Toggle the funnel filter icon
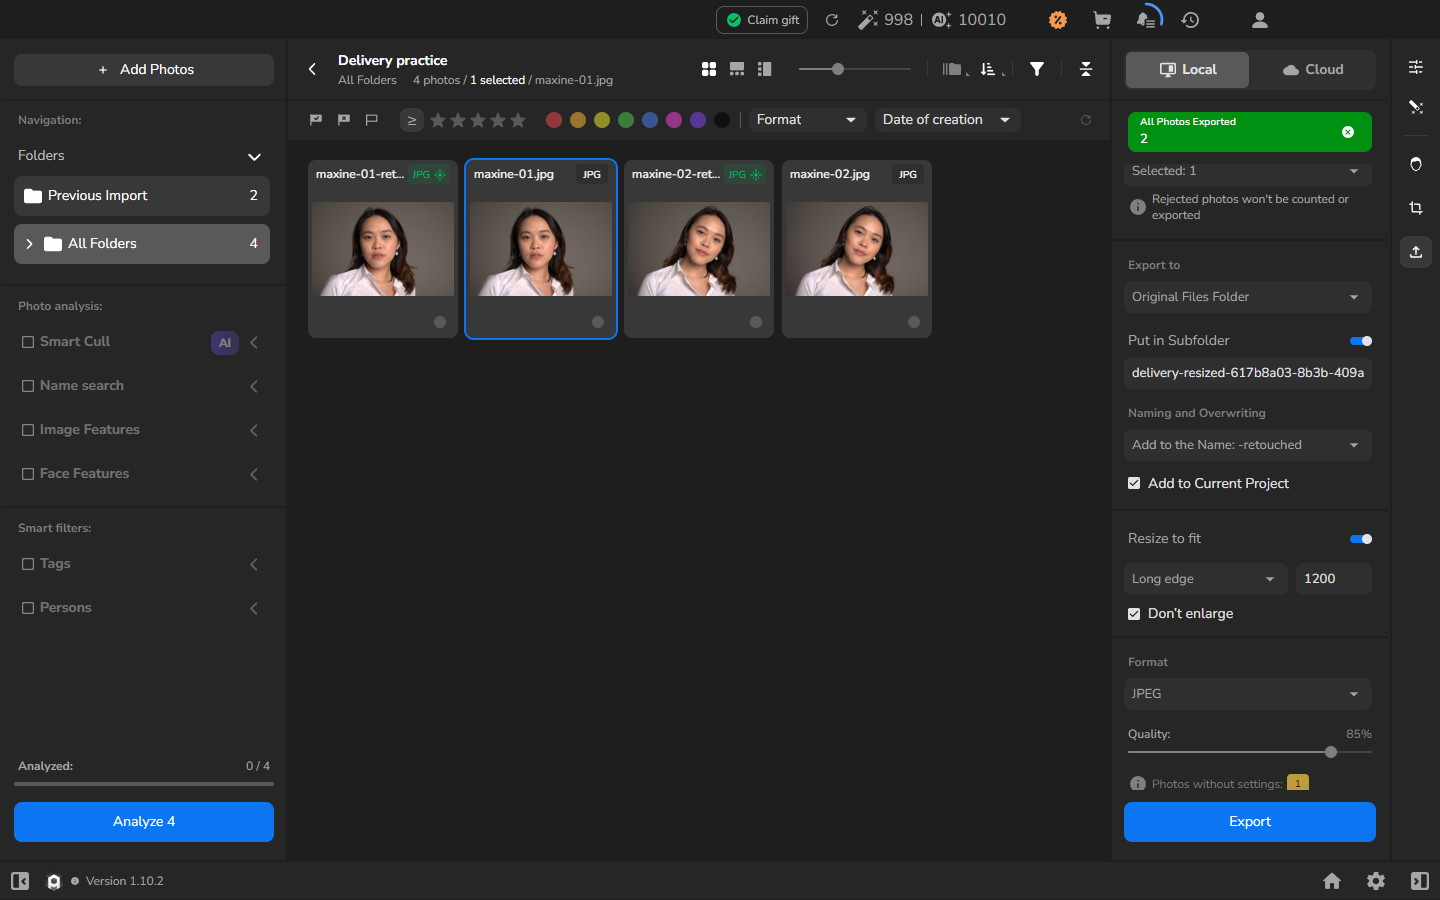This screenshot has height=900, width=1440. [1037, 69]
